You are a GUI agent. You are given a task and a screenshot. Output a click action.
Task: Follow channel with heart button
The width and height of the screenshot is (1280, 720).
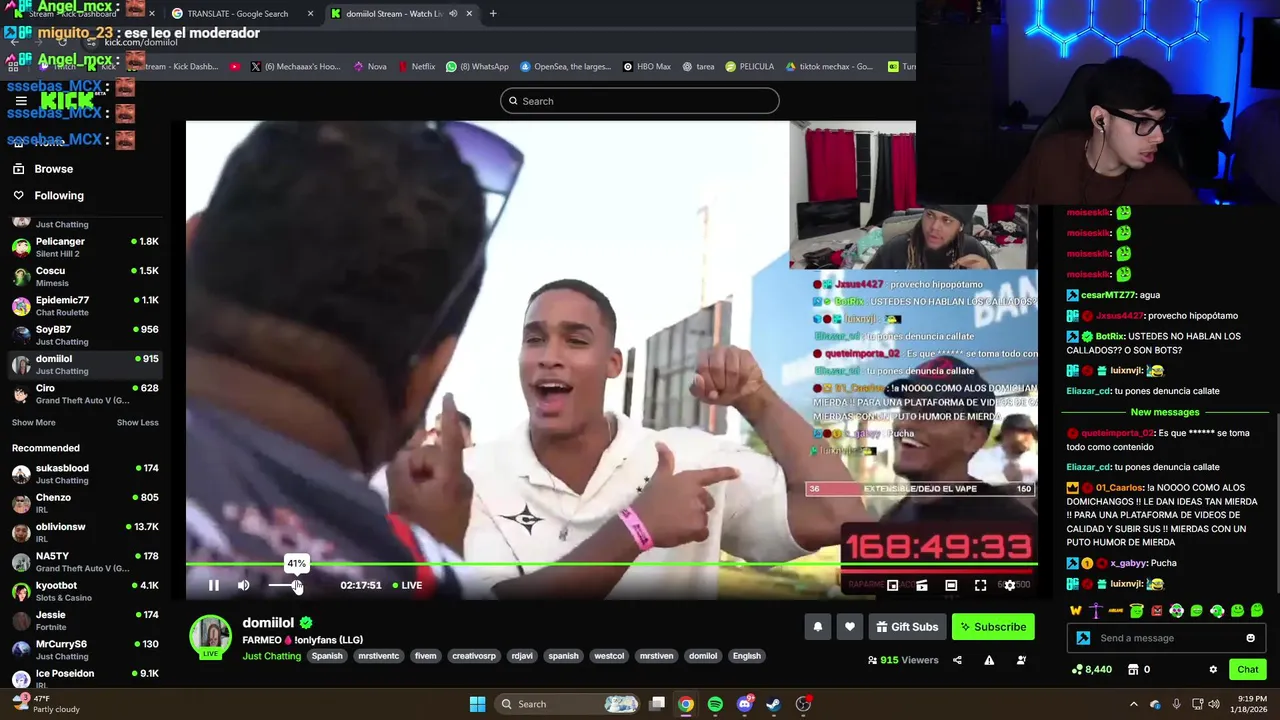pos(849,627)
